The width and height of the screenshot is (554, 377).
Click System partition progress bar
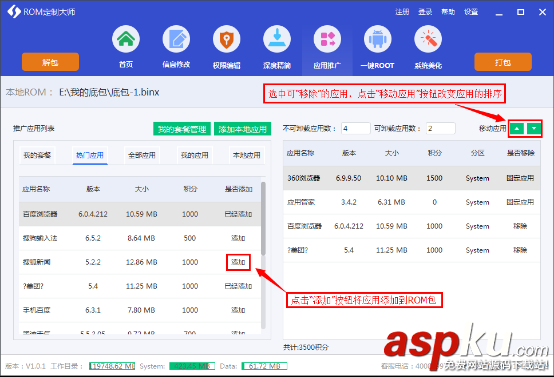coord(192,366)
